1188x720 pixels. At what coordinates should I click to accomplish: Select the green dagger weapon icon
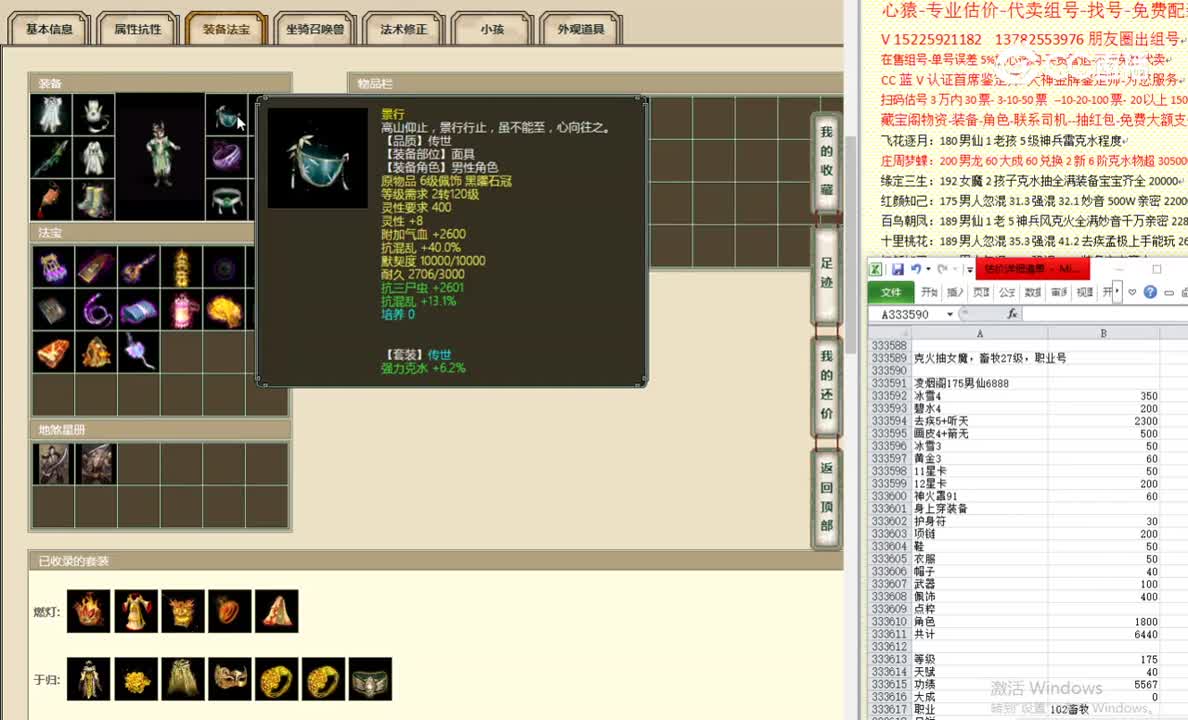click(51, 157)
